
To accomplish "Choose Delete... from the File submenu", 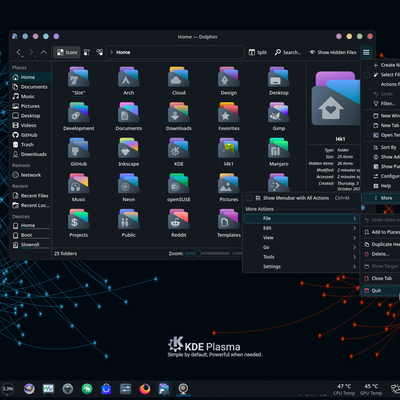I will [381, 254].
